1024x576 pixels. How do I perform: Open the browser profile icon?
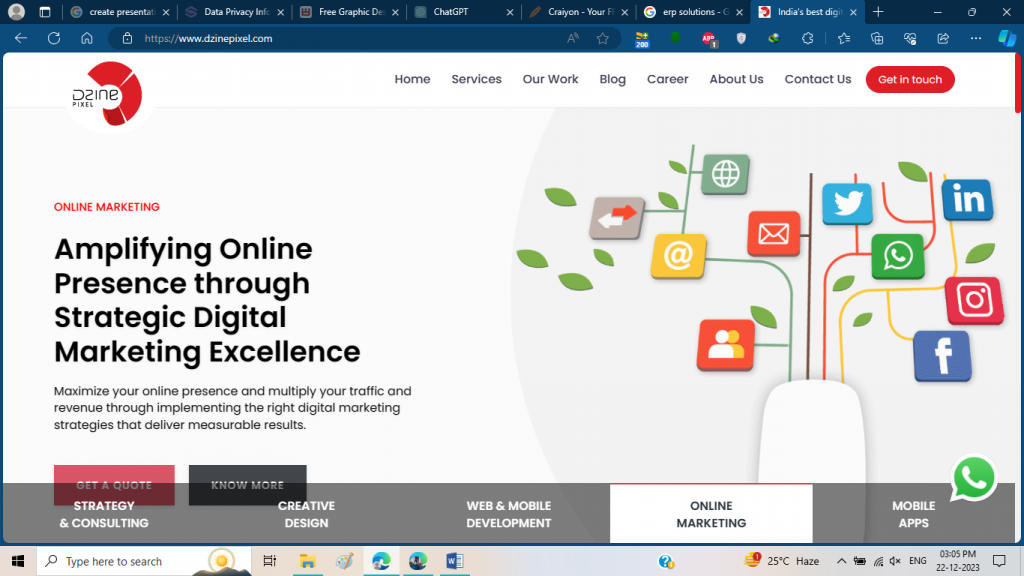pos(16,12)
